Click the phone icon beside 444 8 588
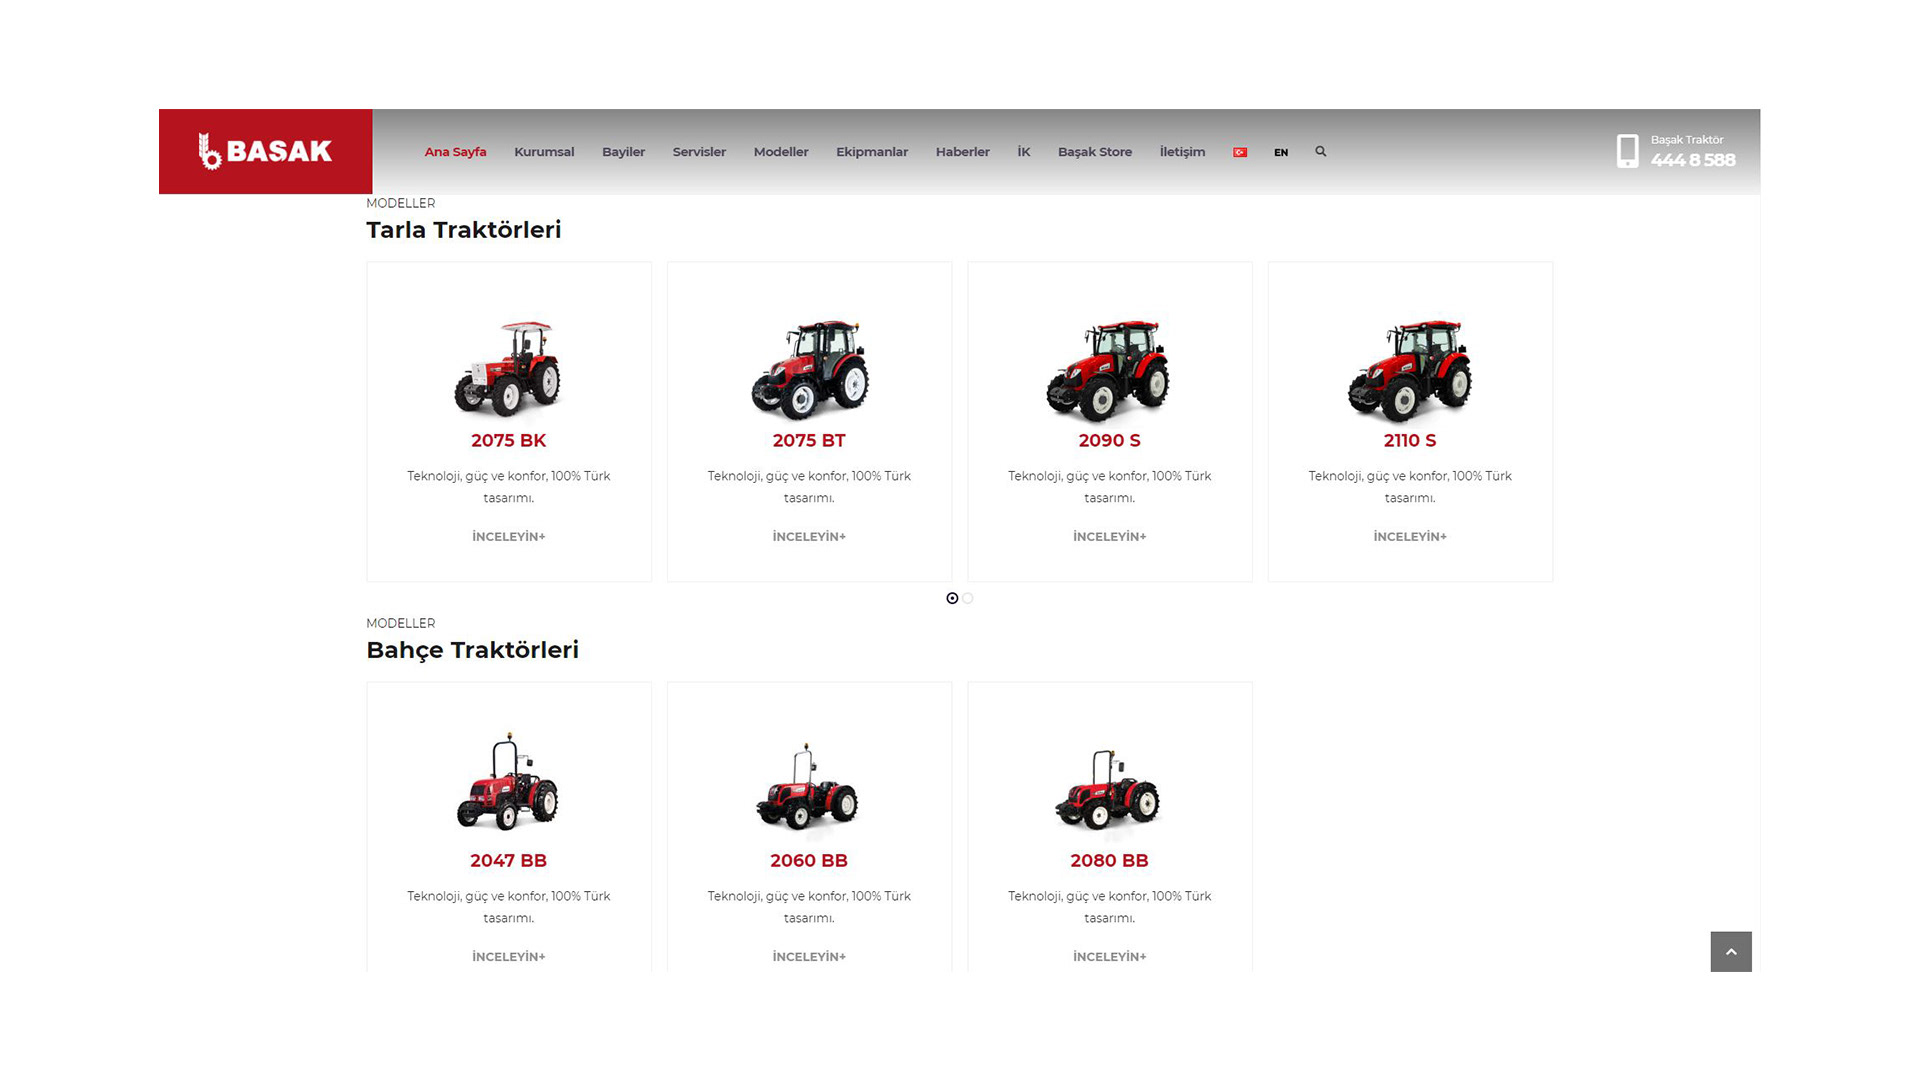This screenshot has height=1080, width=1920. click(x=1627, y=151)
